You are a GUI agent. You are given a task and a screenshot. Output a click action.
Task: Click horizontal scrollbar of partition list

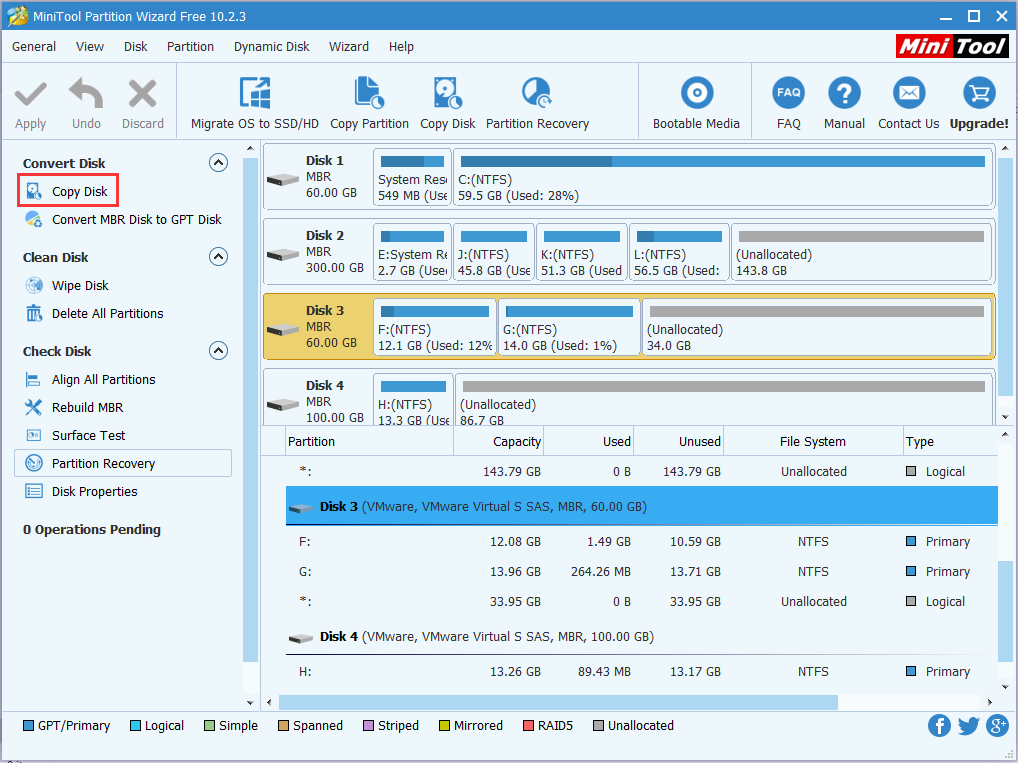[x=558, y=702]
